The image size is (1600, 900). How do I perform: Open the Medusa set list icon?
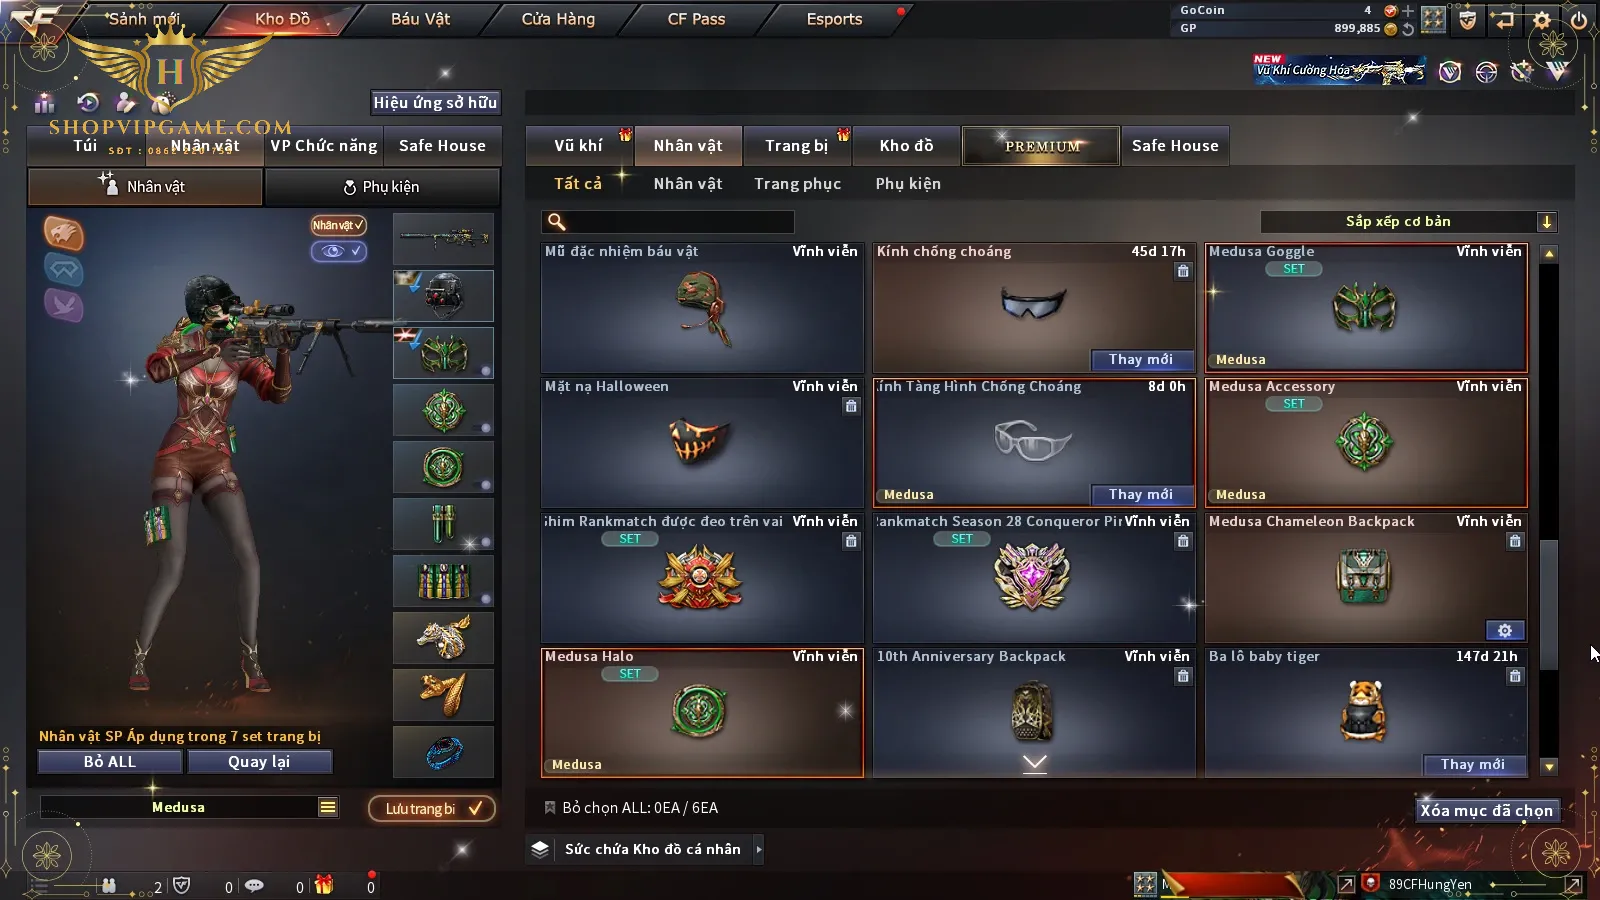(x=328, y=807)
